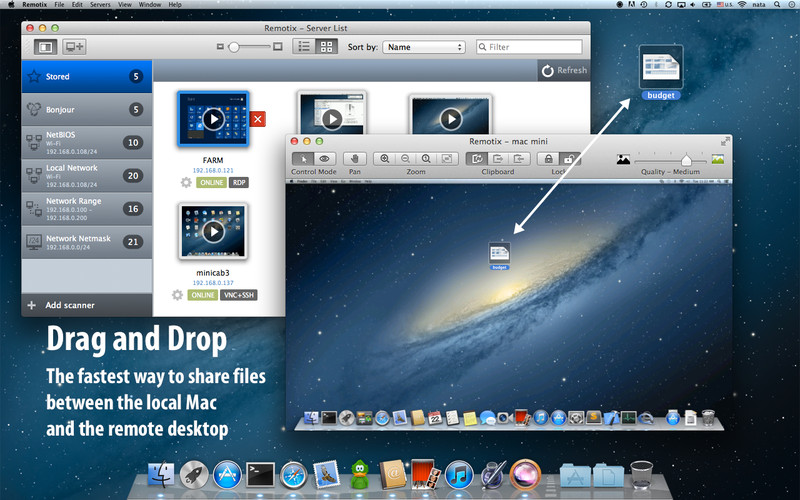
Task: Click the VNC+SSH badge under minicab3
Action: [238, 295]
